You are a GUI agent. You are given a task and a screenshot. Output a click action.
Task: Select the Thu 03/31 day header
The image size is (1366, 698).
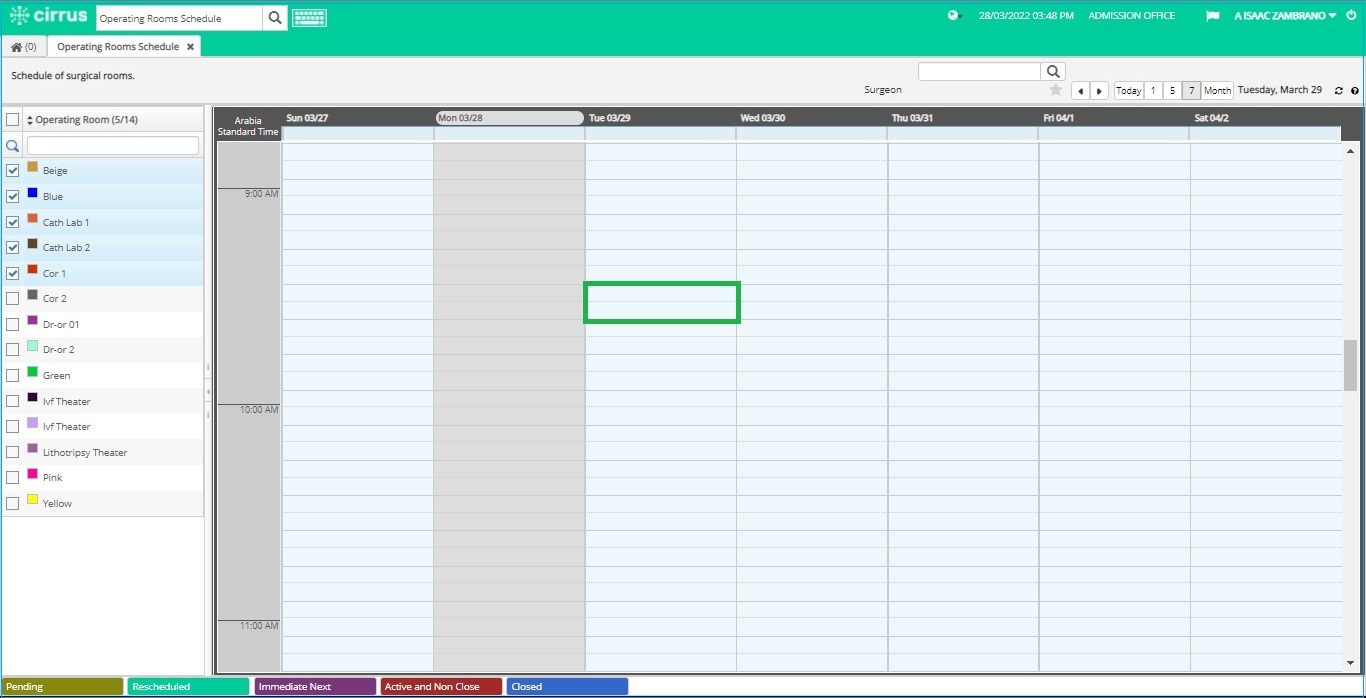point(912,118)
